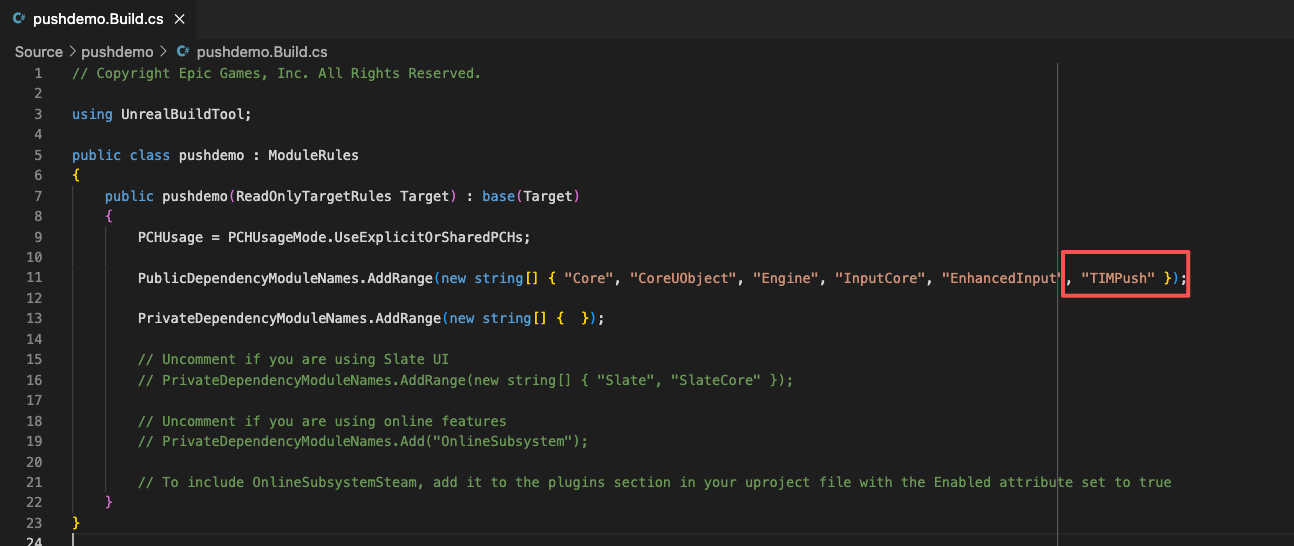1294x546 pixels.
Task: Open the Source breadcrumb folder
Action: point(38,52)
